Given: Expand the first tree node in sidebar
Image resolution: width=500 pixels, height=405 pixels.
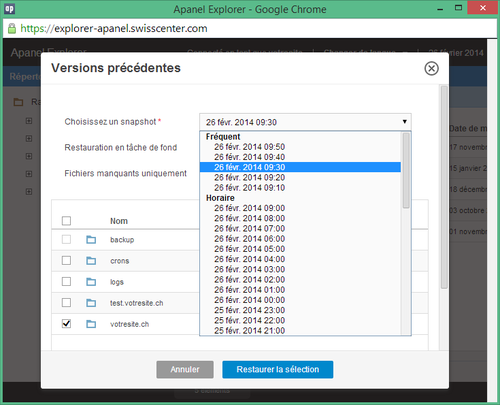Looking at the screenshot, I should (29, 121).
